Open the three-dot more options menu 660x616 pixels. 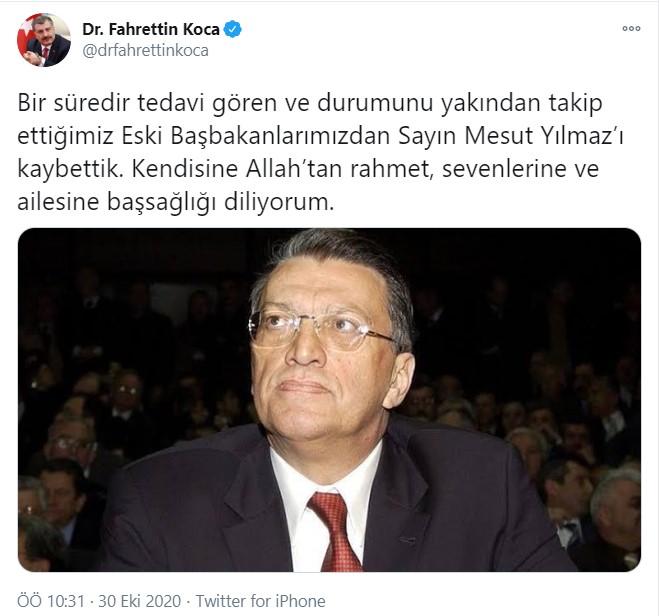(x=631, y=29)
